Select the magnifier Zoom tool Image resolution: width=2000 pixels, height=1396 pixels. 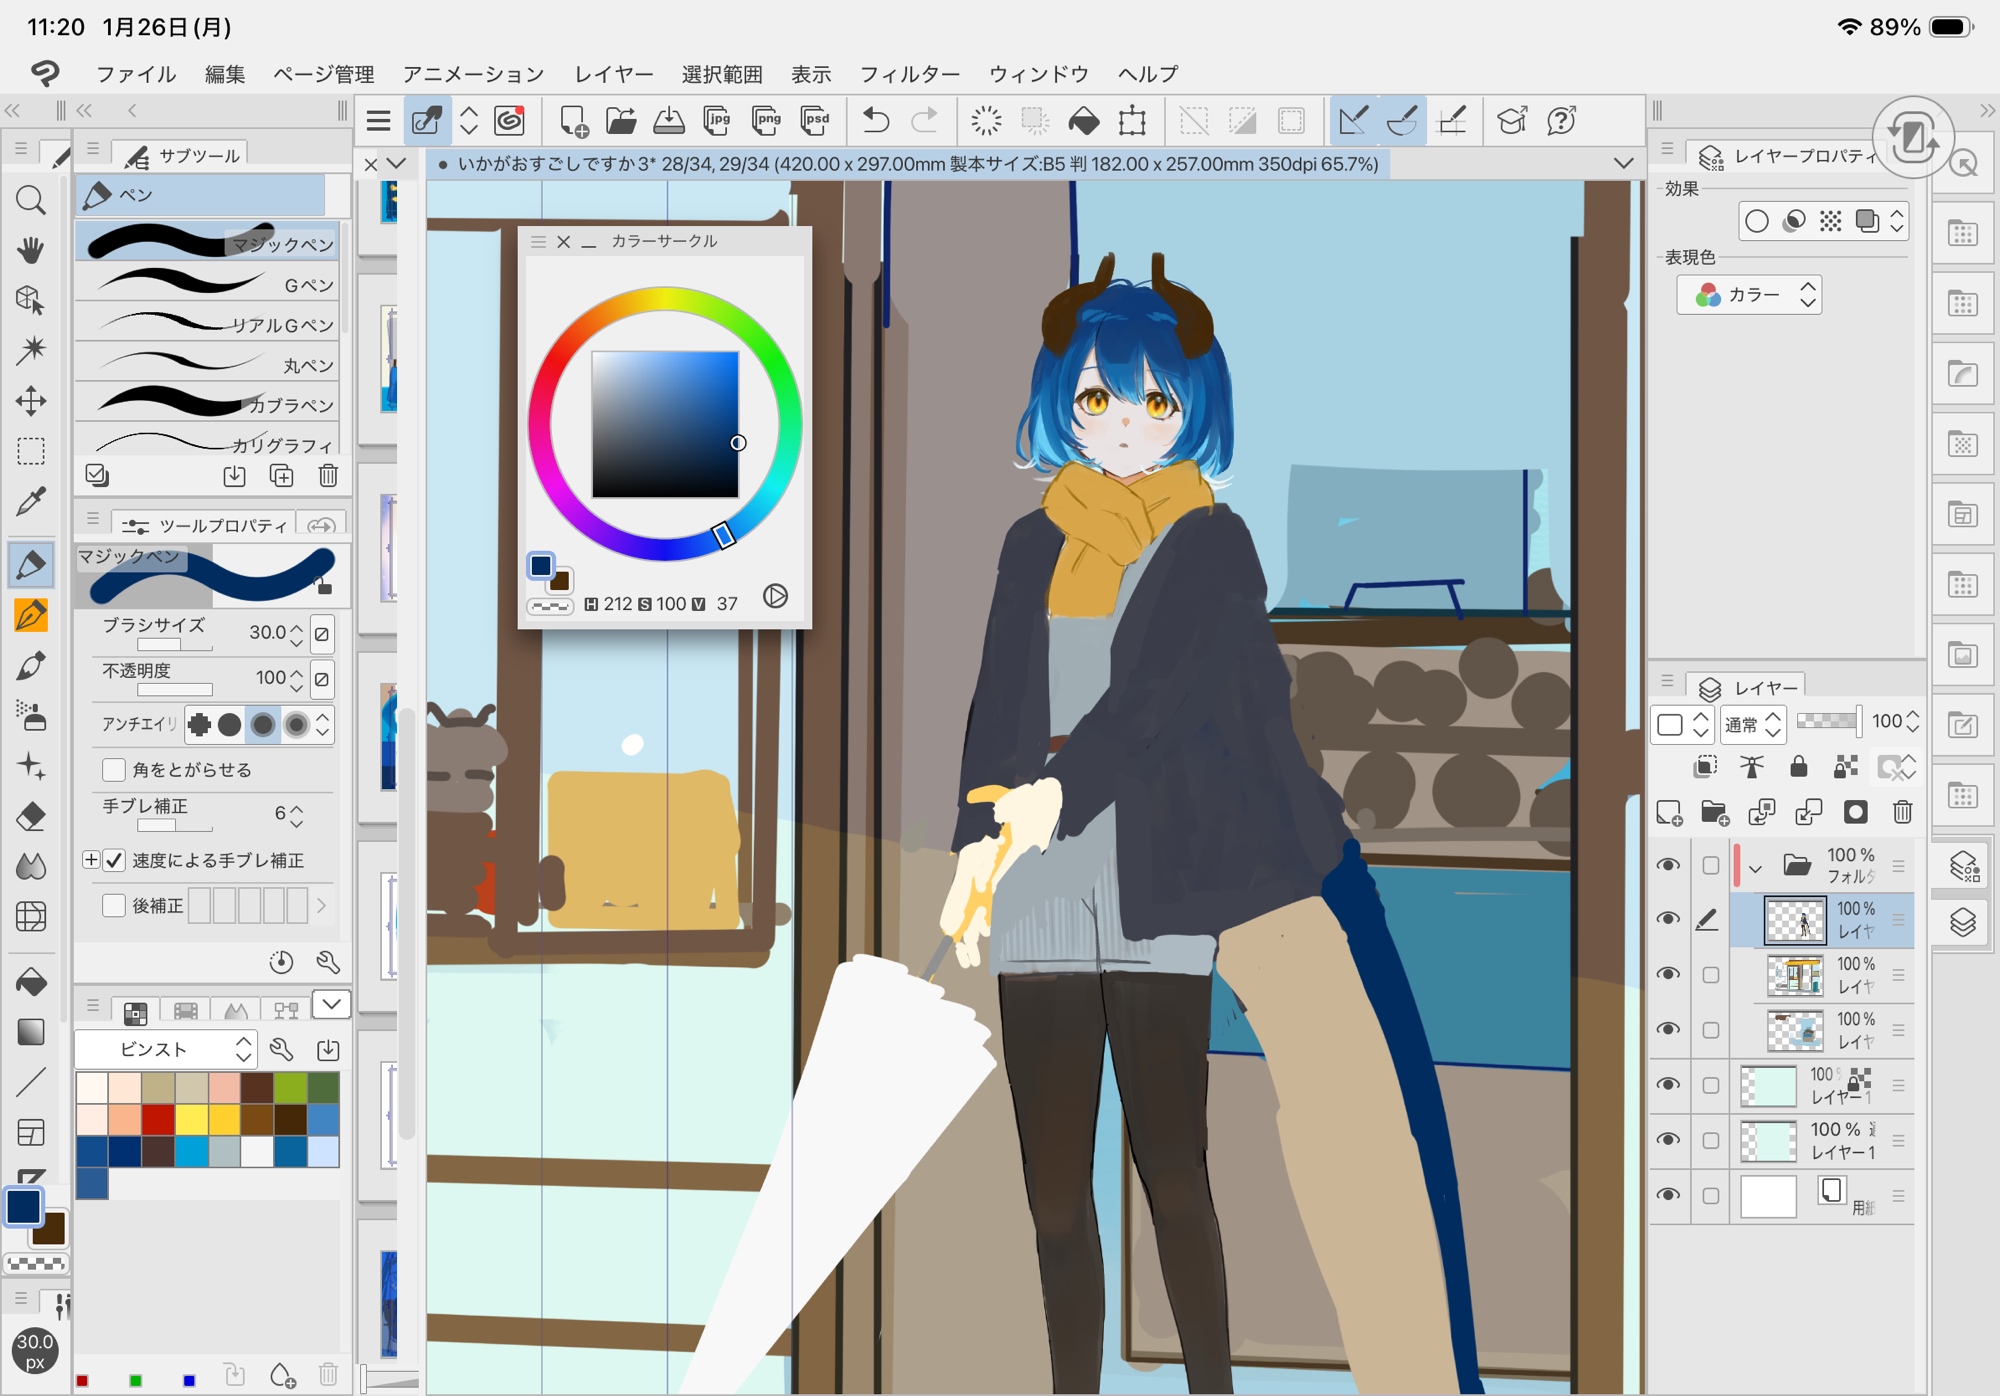pyautogui.click(x=30, y=200)
